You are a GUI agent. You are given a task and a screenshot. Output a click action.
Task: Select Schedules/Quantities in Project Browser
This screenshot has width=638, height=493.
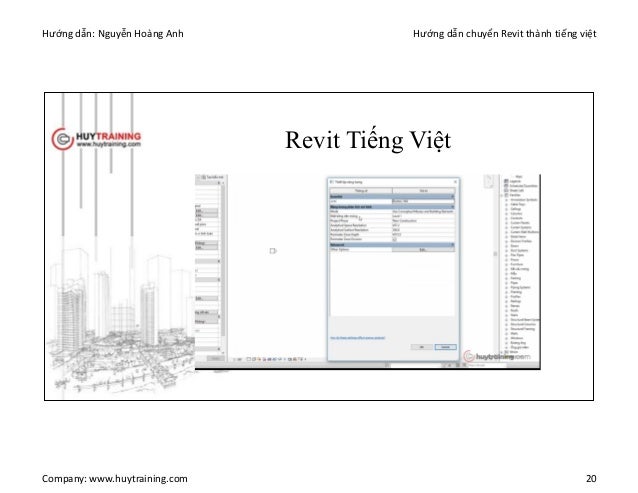524,186
